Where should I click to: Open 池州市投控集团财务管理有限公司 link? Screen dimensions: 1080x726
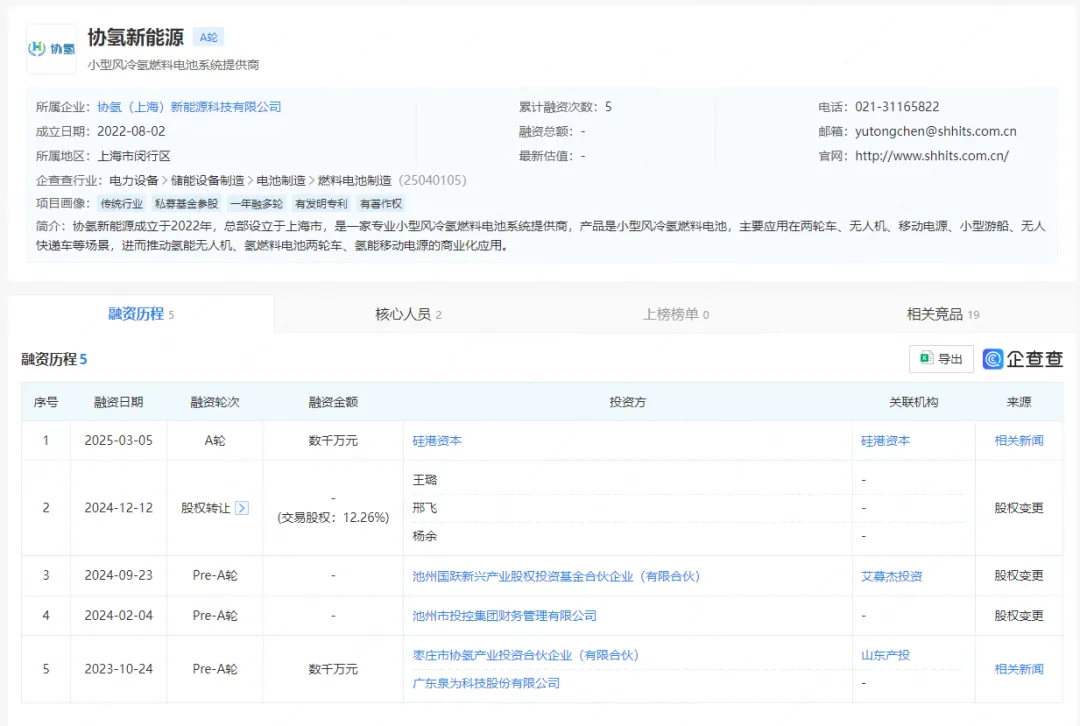[x=504, y=616]
